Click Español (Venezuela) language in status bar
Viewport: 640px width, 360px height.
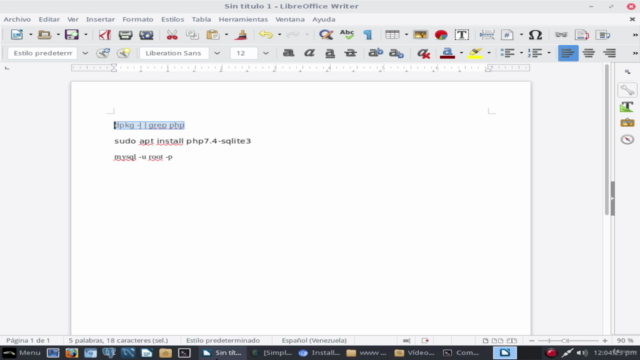point(314,340)
